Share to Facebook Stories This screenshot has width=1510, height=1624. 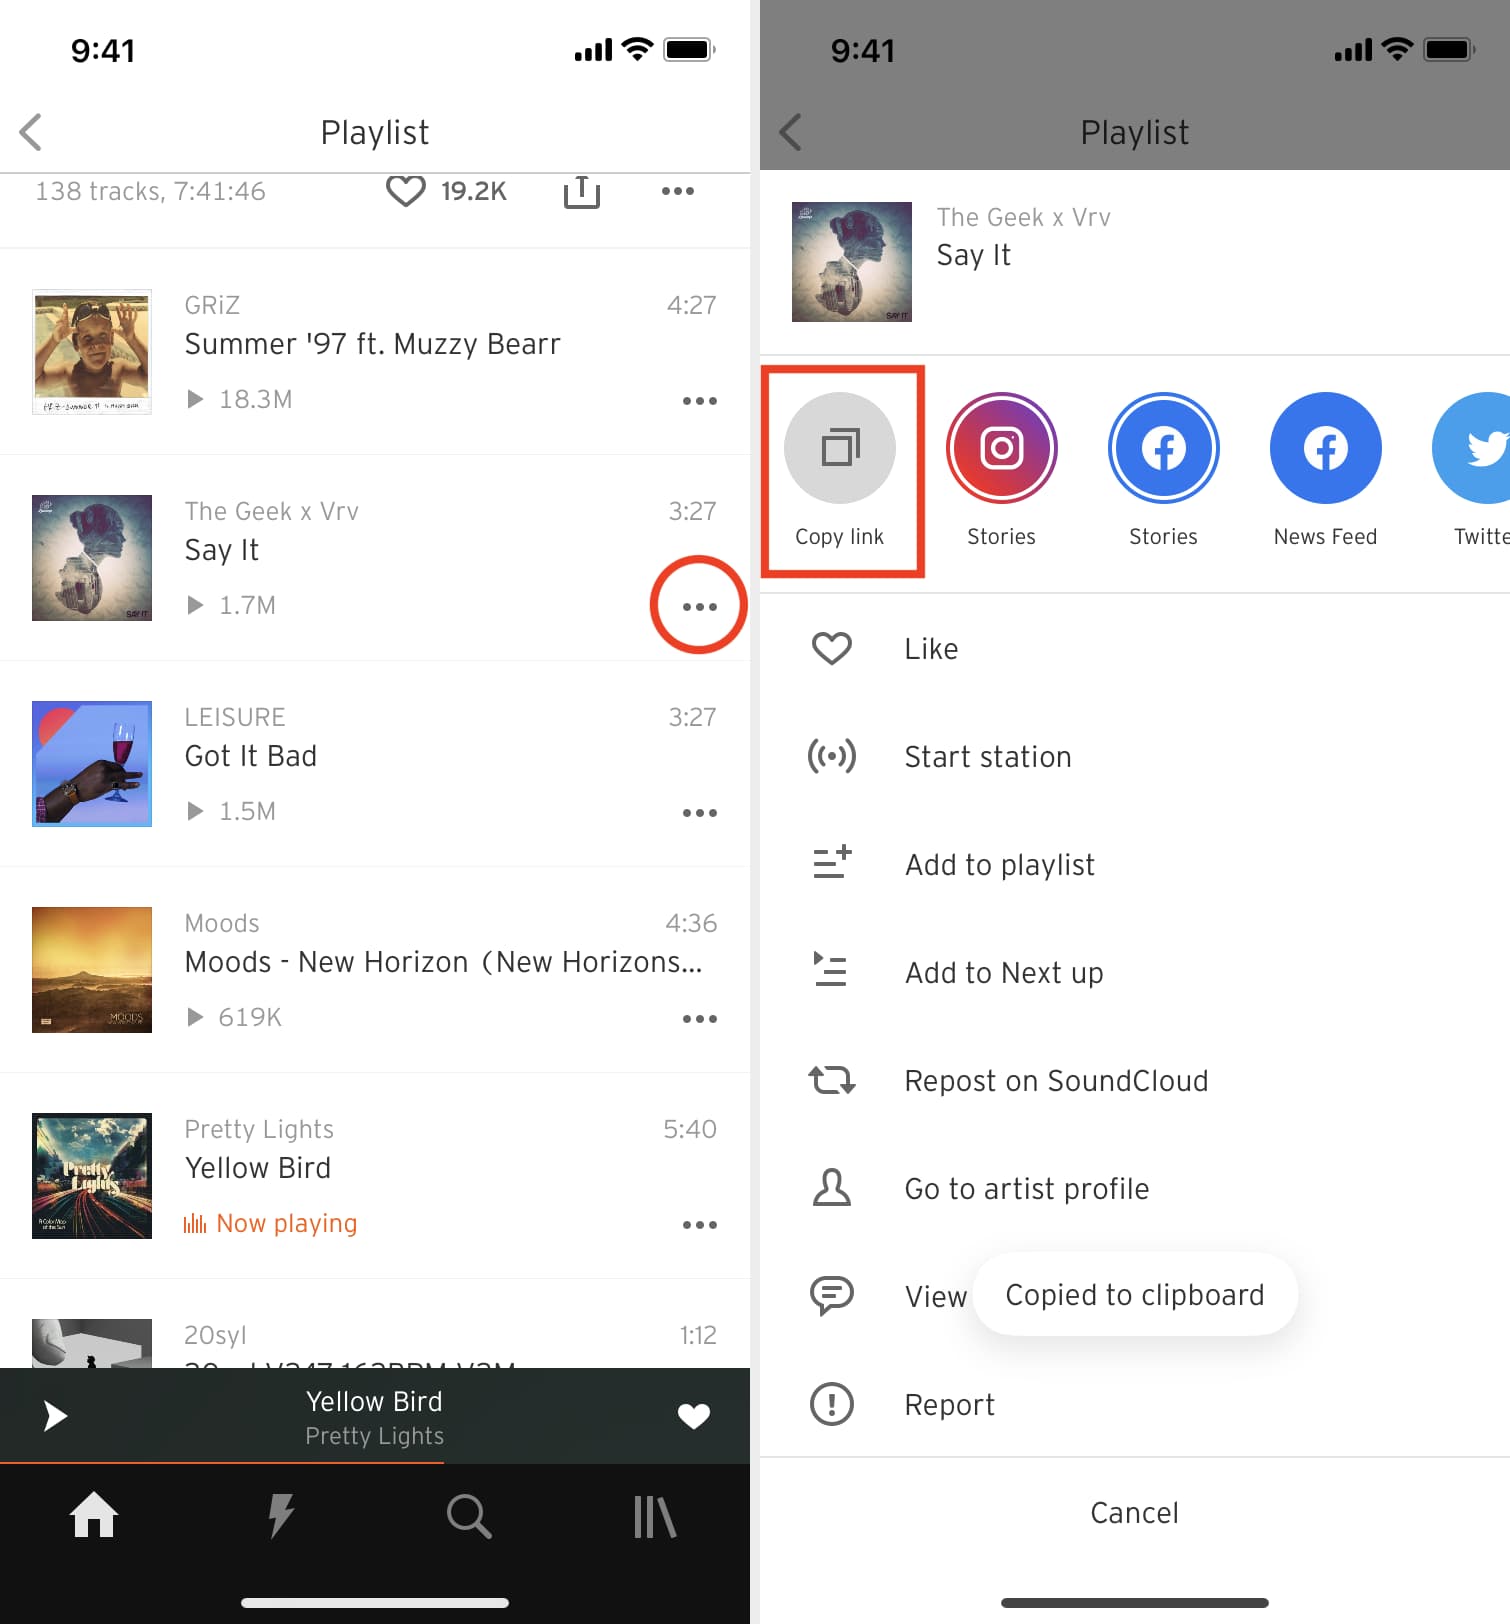pos(1164,470)
